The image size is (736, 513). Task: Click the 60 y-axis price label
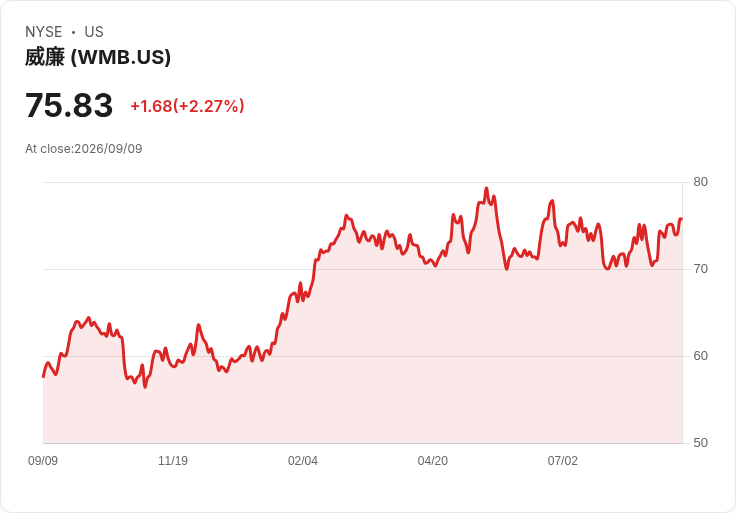[700, 356]
